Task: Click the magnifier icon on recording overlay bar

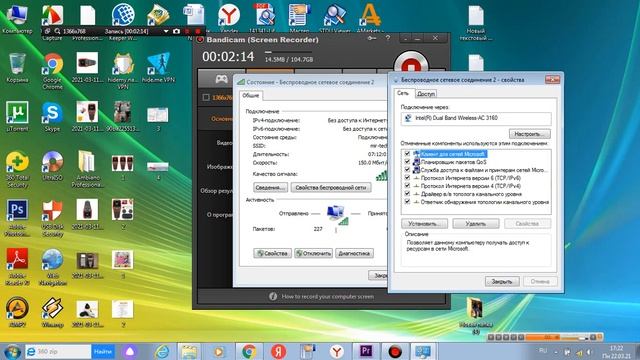Action: pyautogui.click(x=57, y=31)
